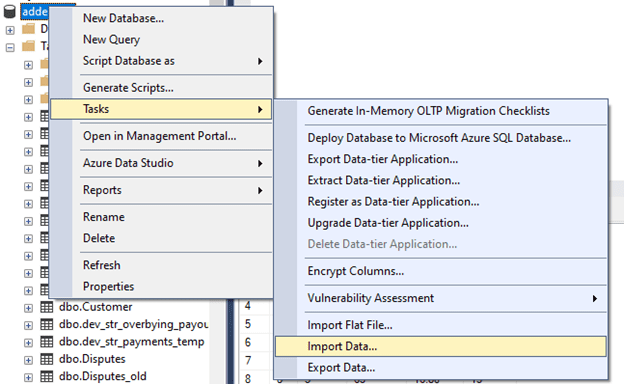Open the Vulnerability Assessment submenu arrow

(x=595, y=298)
